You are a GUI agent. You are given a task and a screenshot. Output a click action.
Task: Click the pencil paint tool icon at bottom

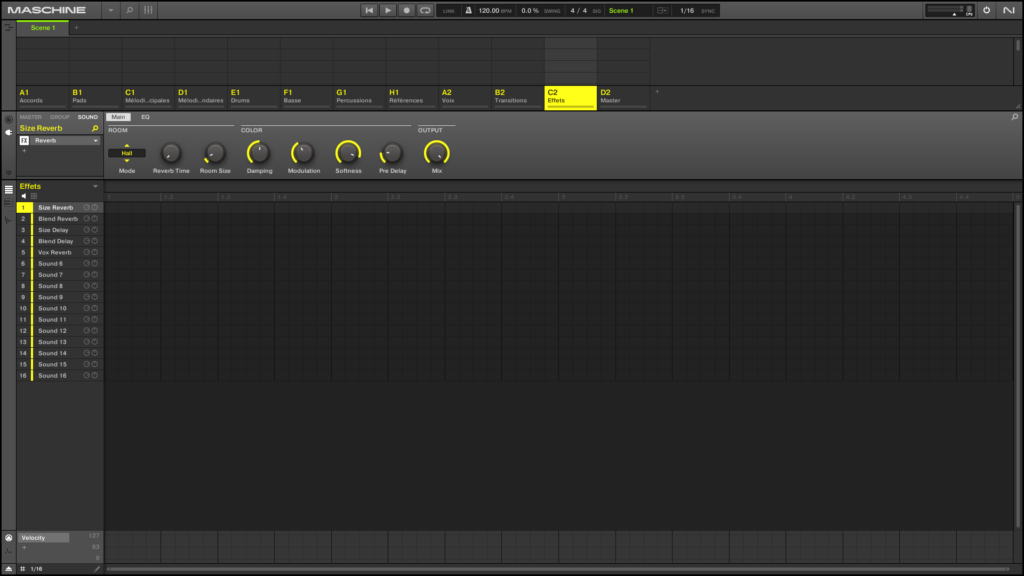click(x=97, y=569)
